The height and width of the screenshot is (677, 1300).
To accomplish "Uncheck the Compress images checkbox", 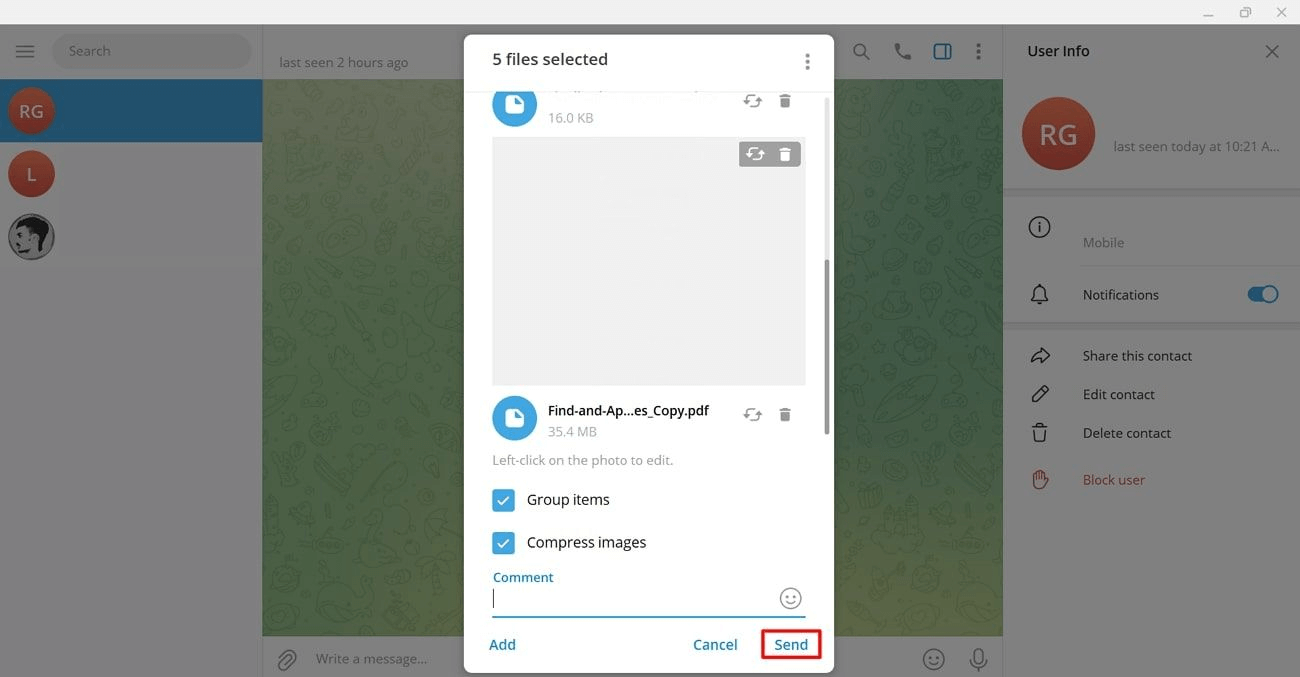I will pyautogui.click(x=503, y=543).
